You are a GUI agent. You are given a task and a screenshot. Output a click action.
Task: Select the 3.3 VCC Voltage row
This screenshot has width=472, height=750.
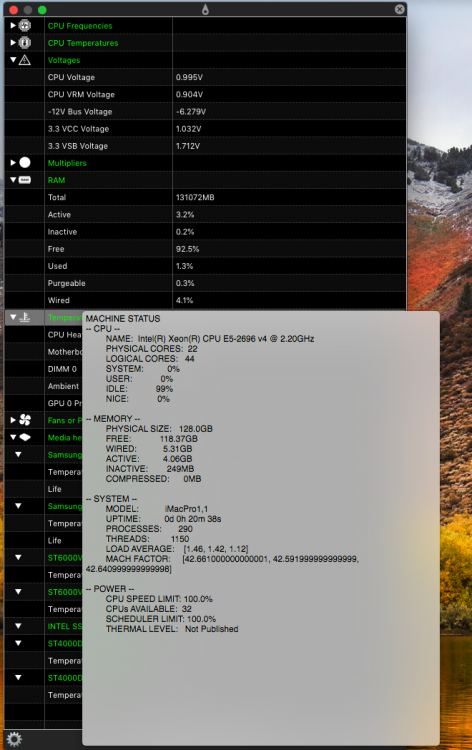click(205, 129)
